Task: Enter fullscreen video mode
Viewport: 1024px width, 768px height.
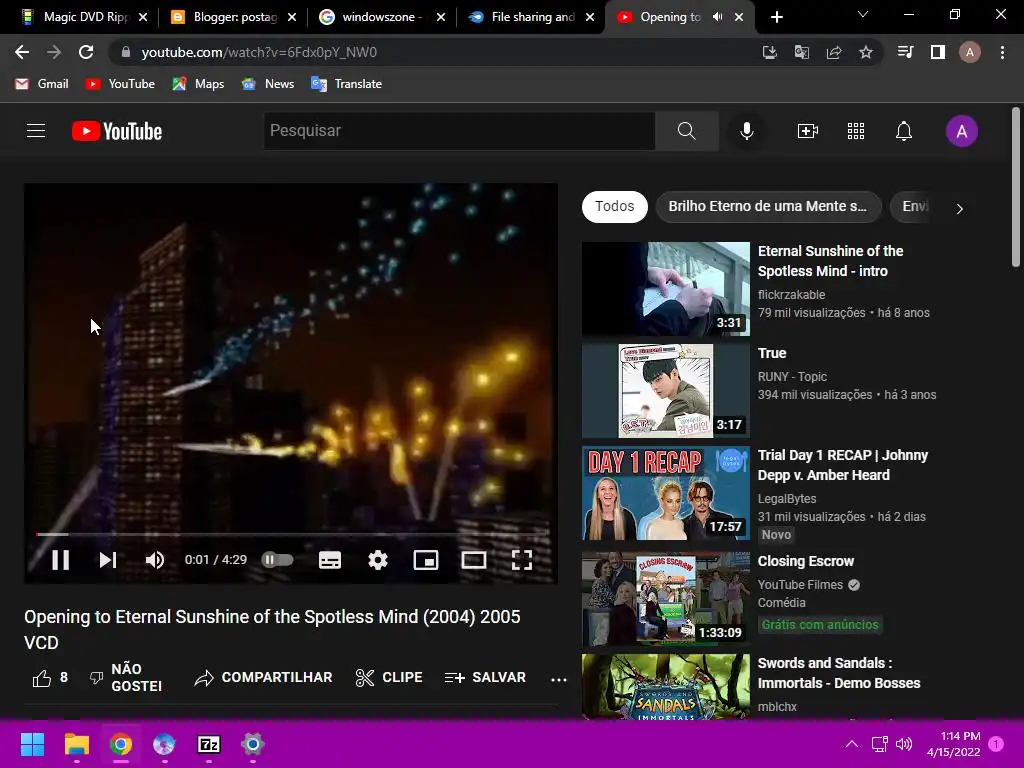Action: 522,560
